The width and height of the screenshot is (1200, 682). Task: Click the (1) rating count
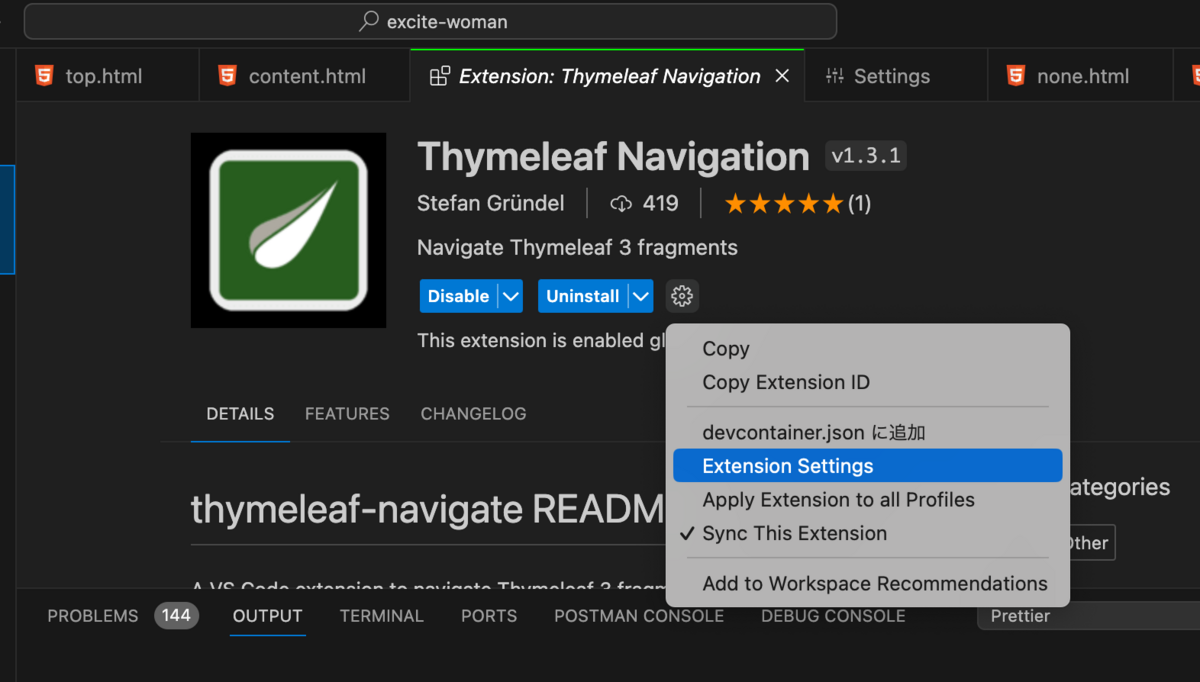(859, 204)
